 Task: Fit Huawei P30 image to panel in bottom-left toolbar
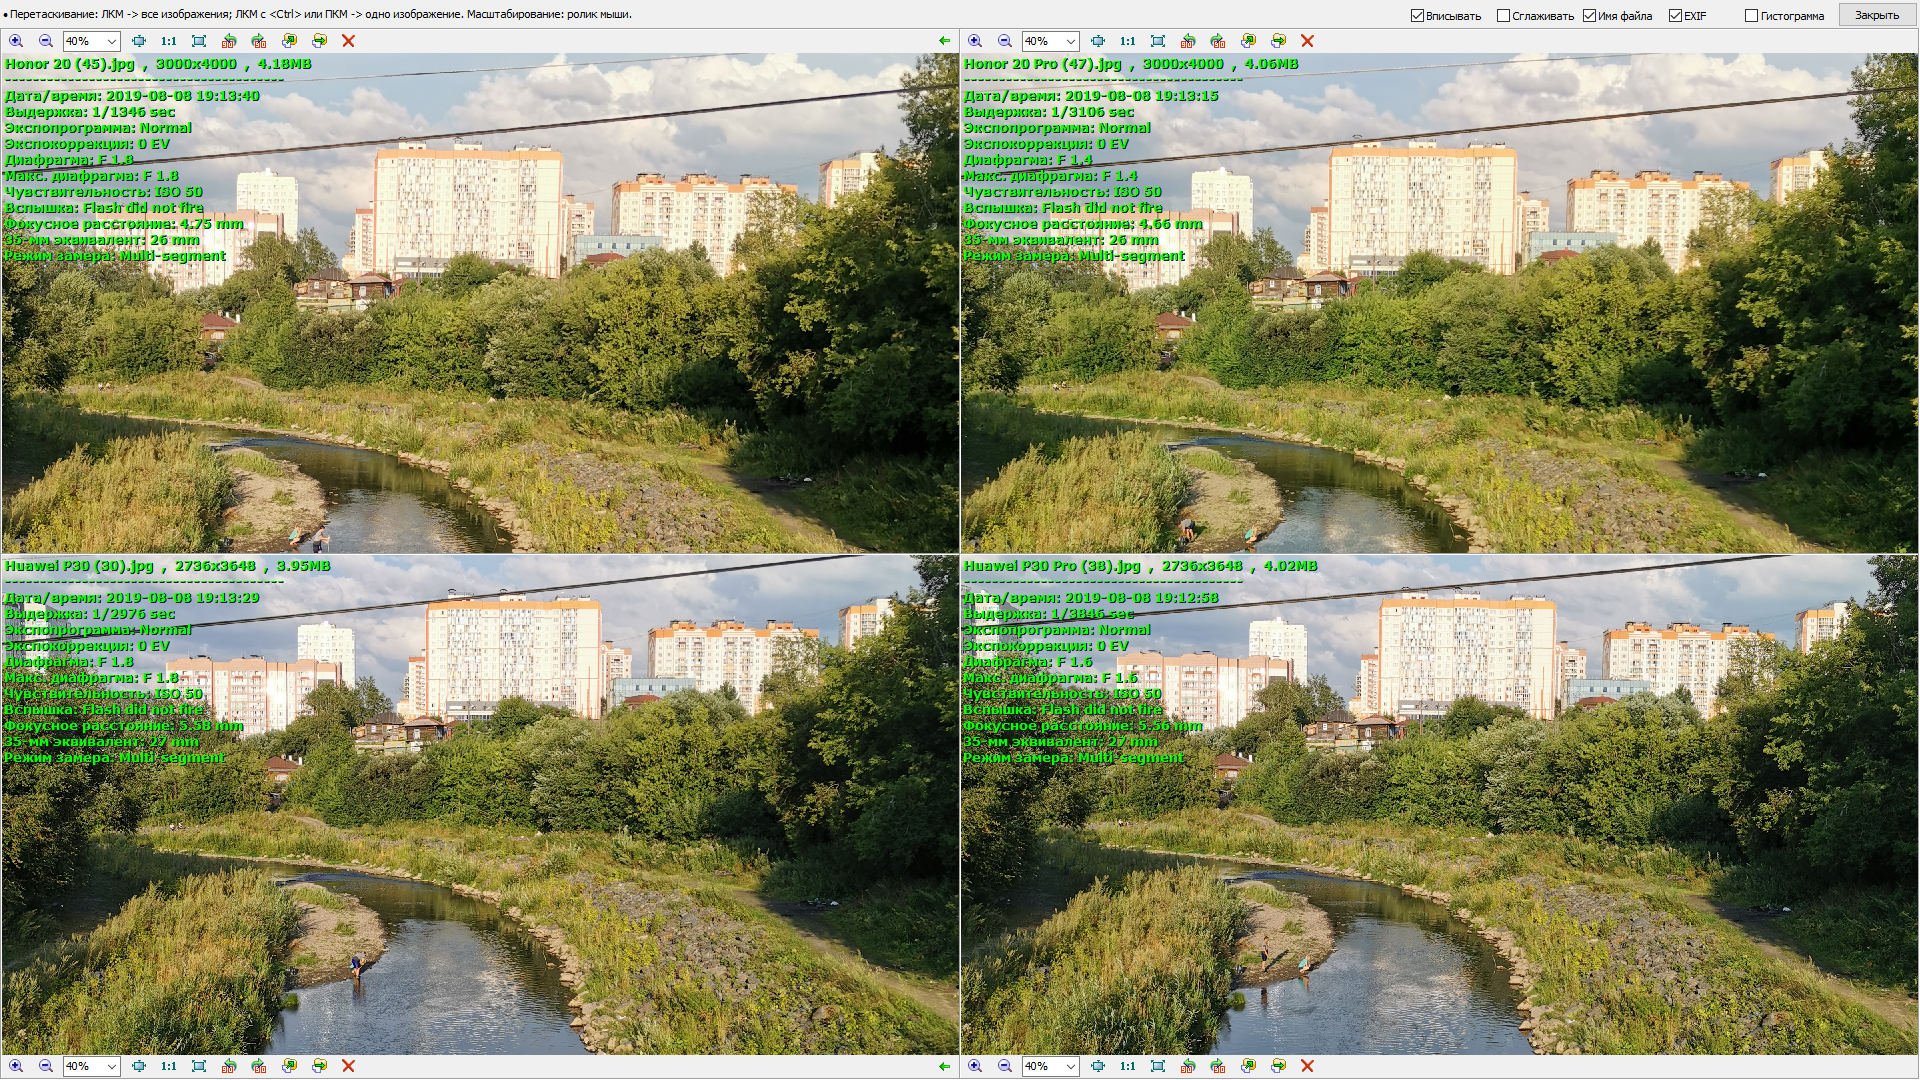click(x=199, y=1066)
